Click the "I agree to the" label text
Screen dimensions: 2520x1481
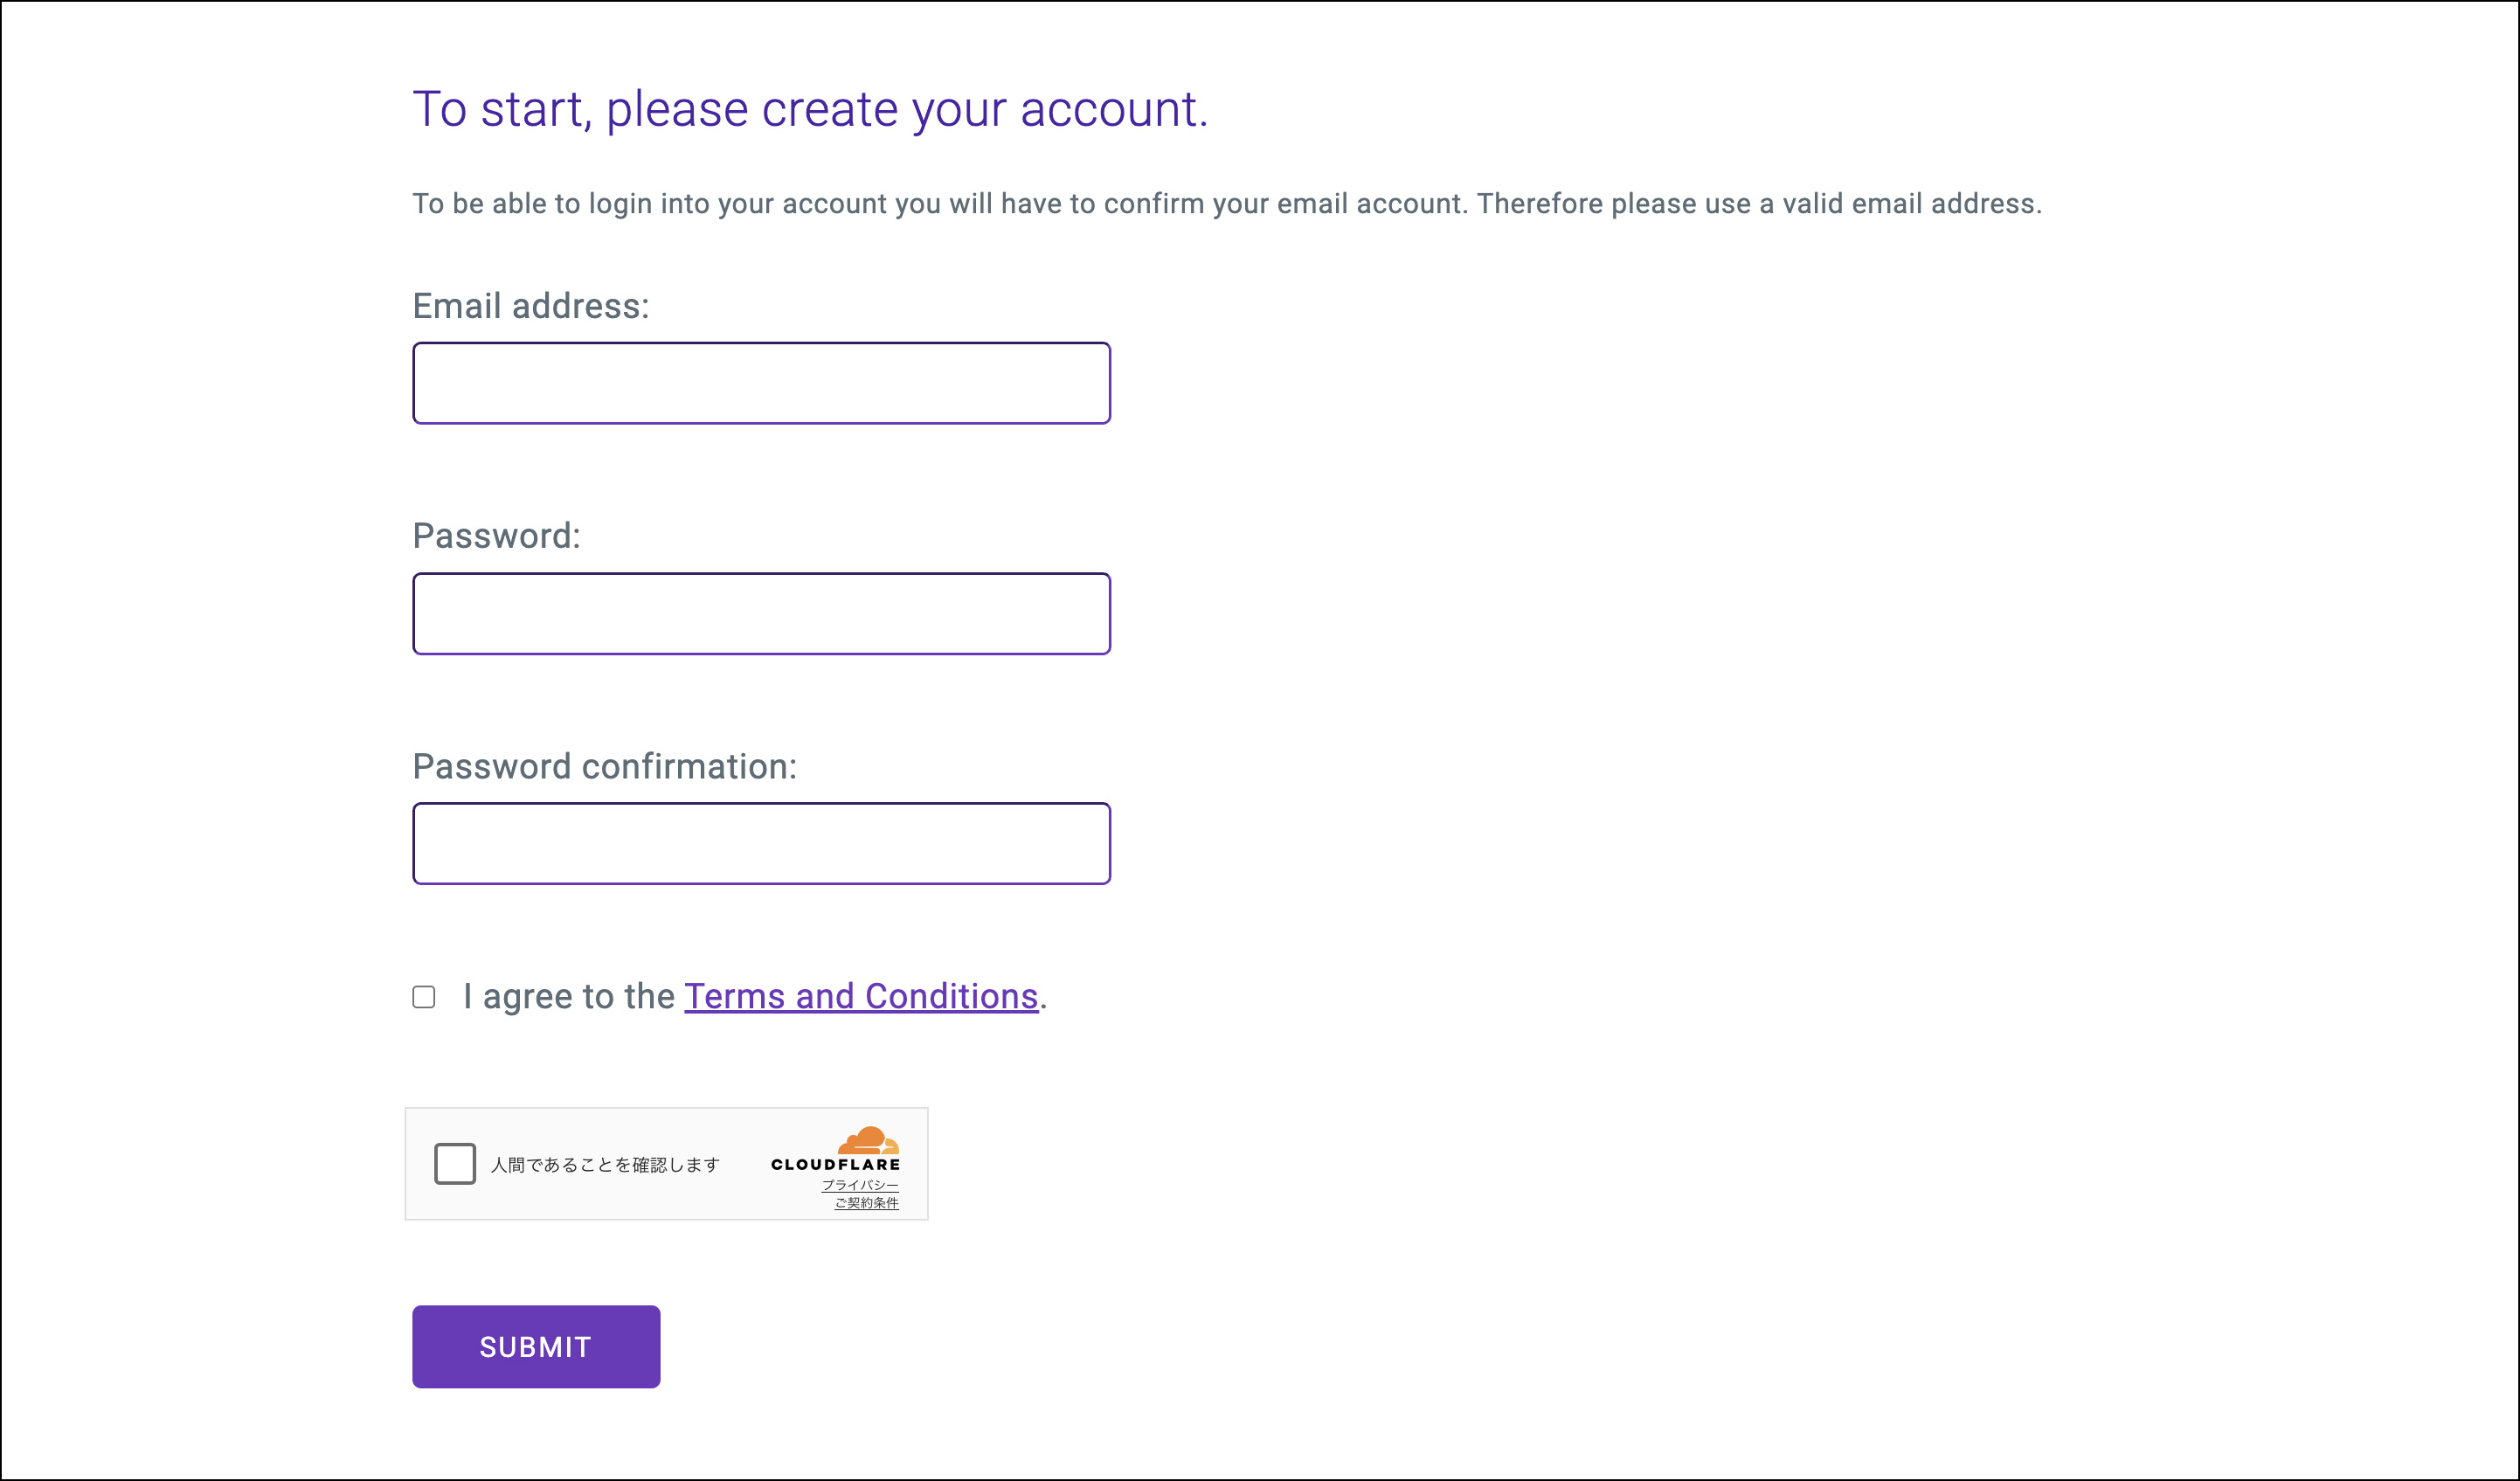[569, 997]
